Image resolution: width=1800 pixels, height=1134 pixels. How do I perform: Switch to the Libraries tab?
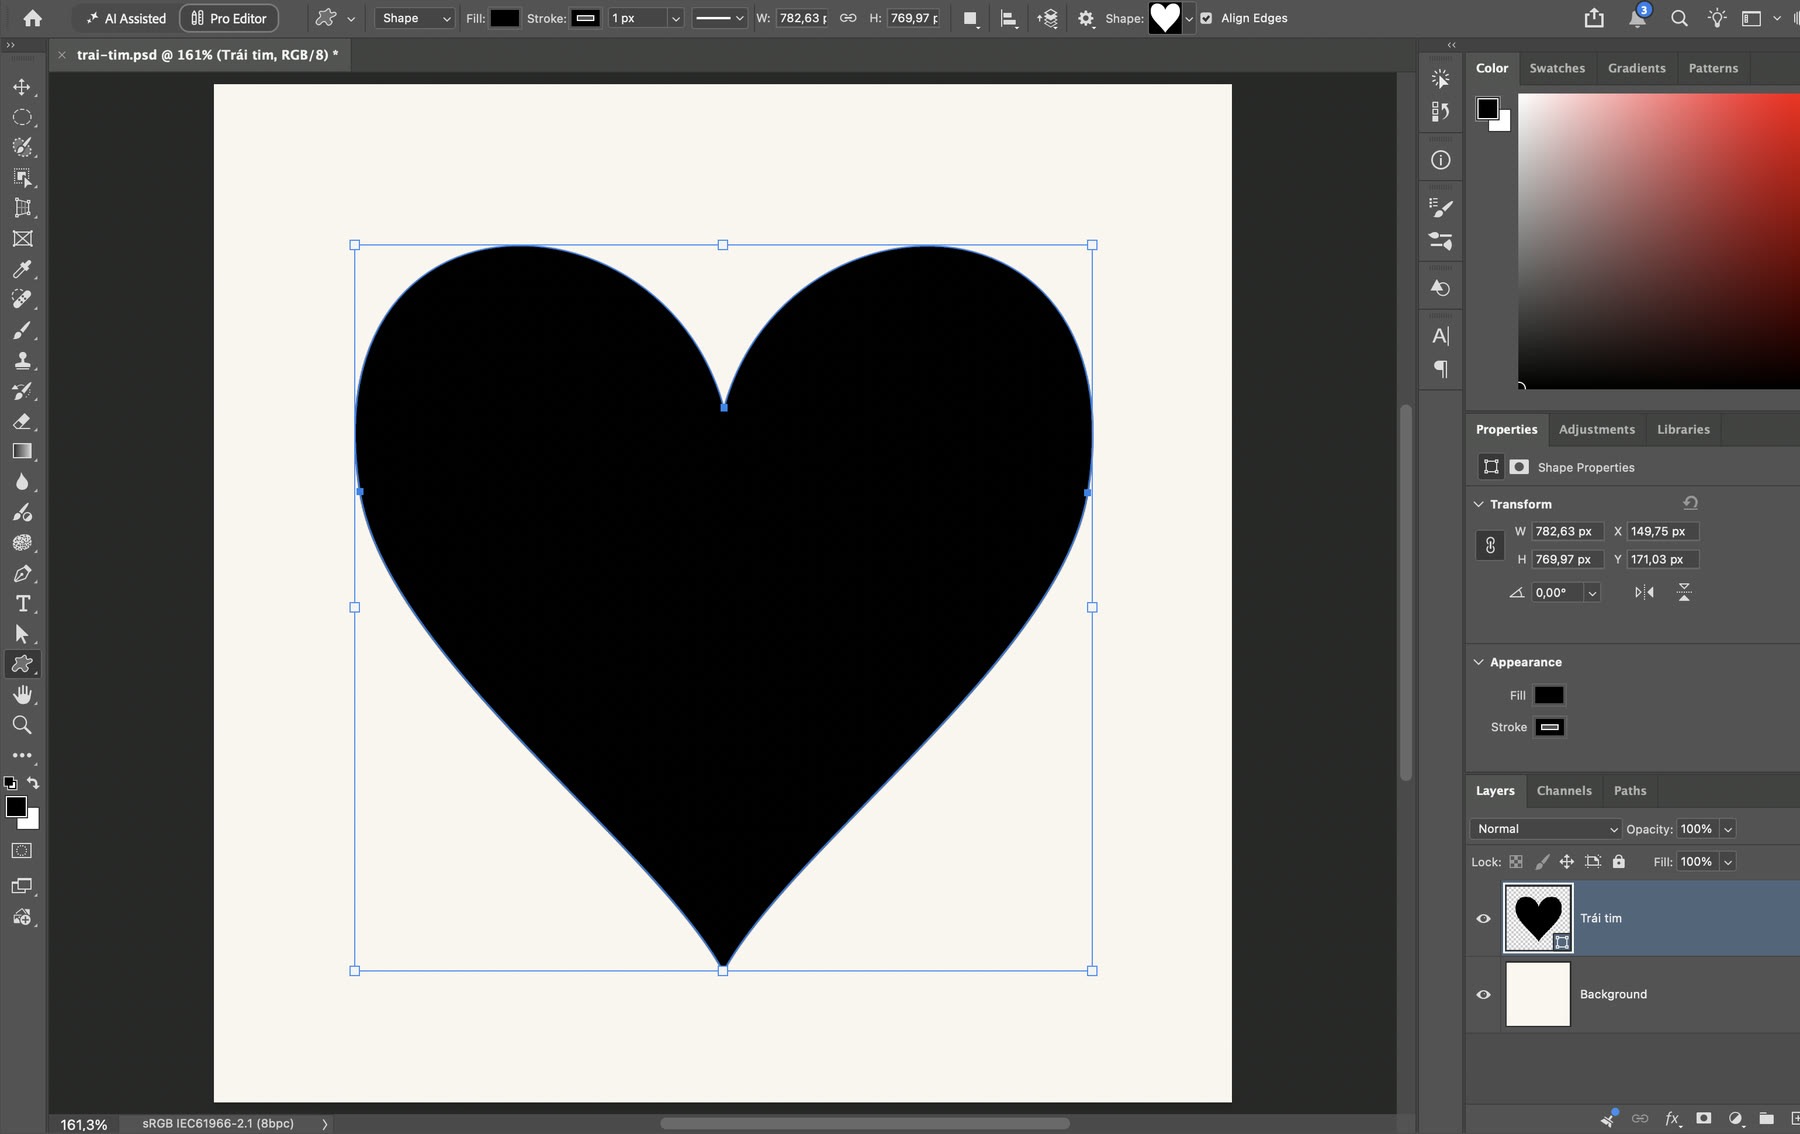(x=1683, y=429)
